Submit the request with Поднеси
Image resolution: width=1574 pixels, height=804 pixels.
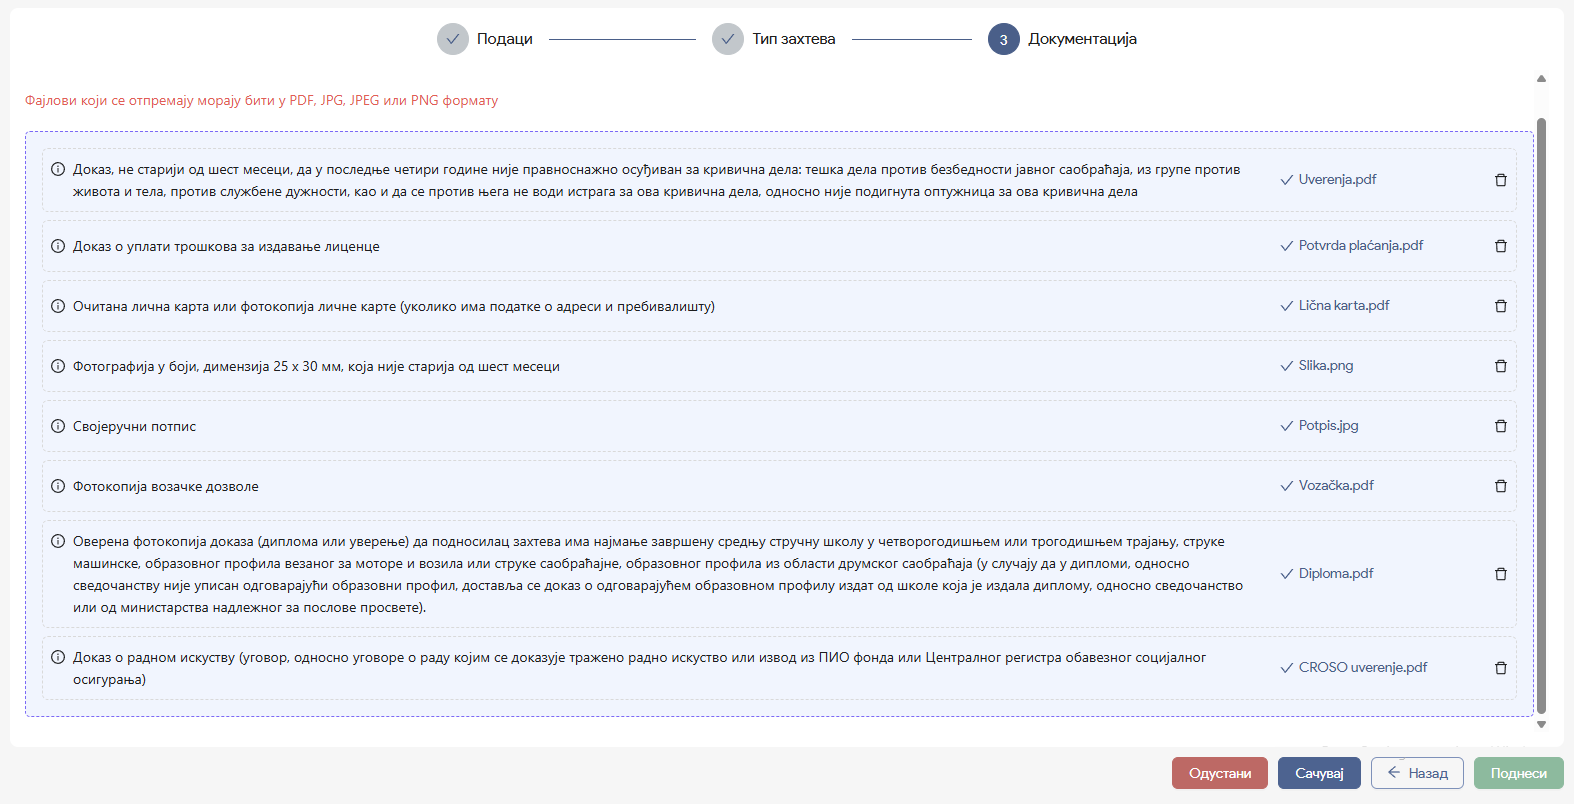coord(1518,773)
